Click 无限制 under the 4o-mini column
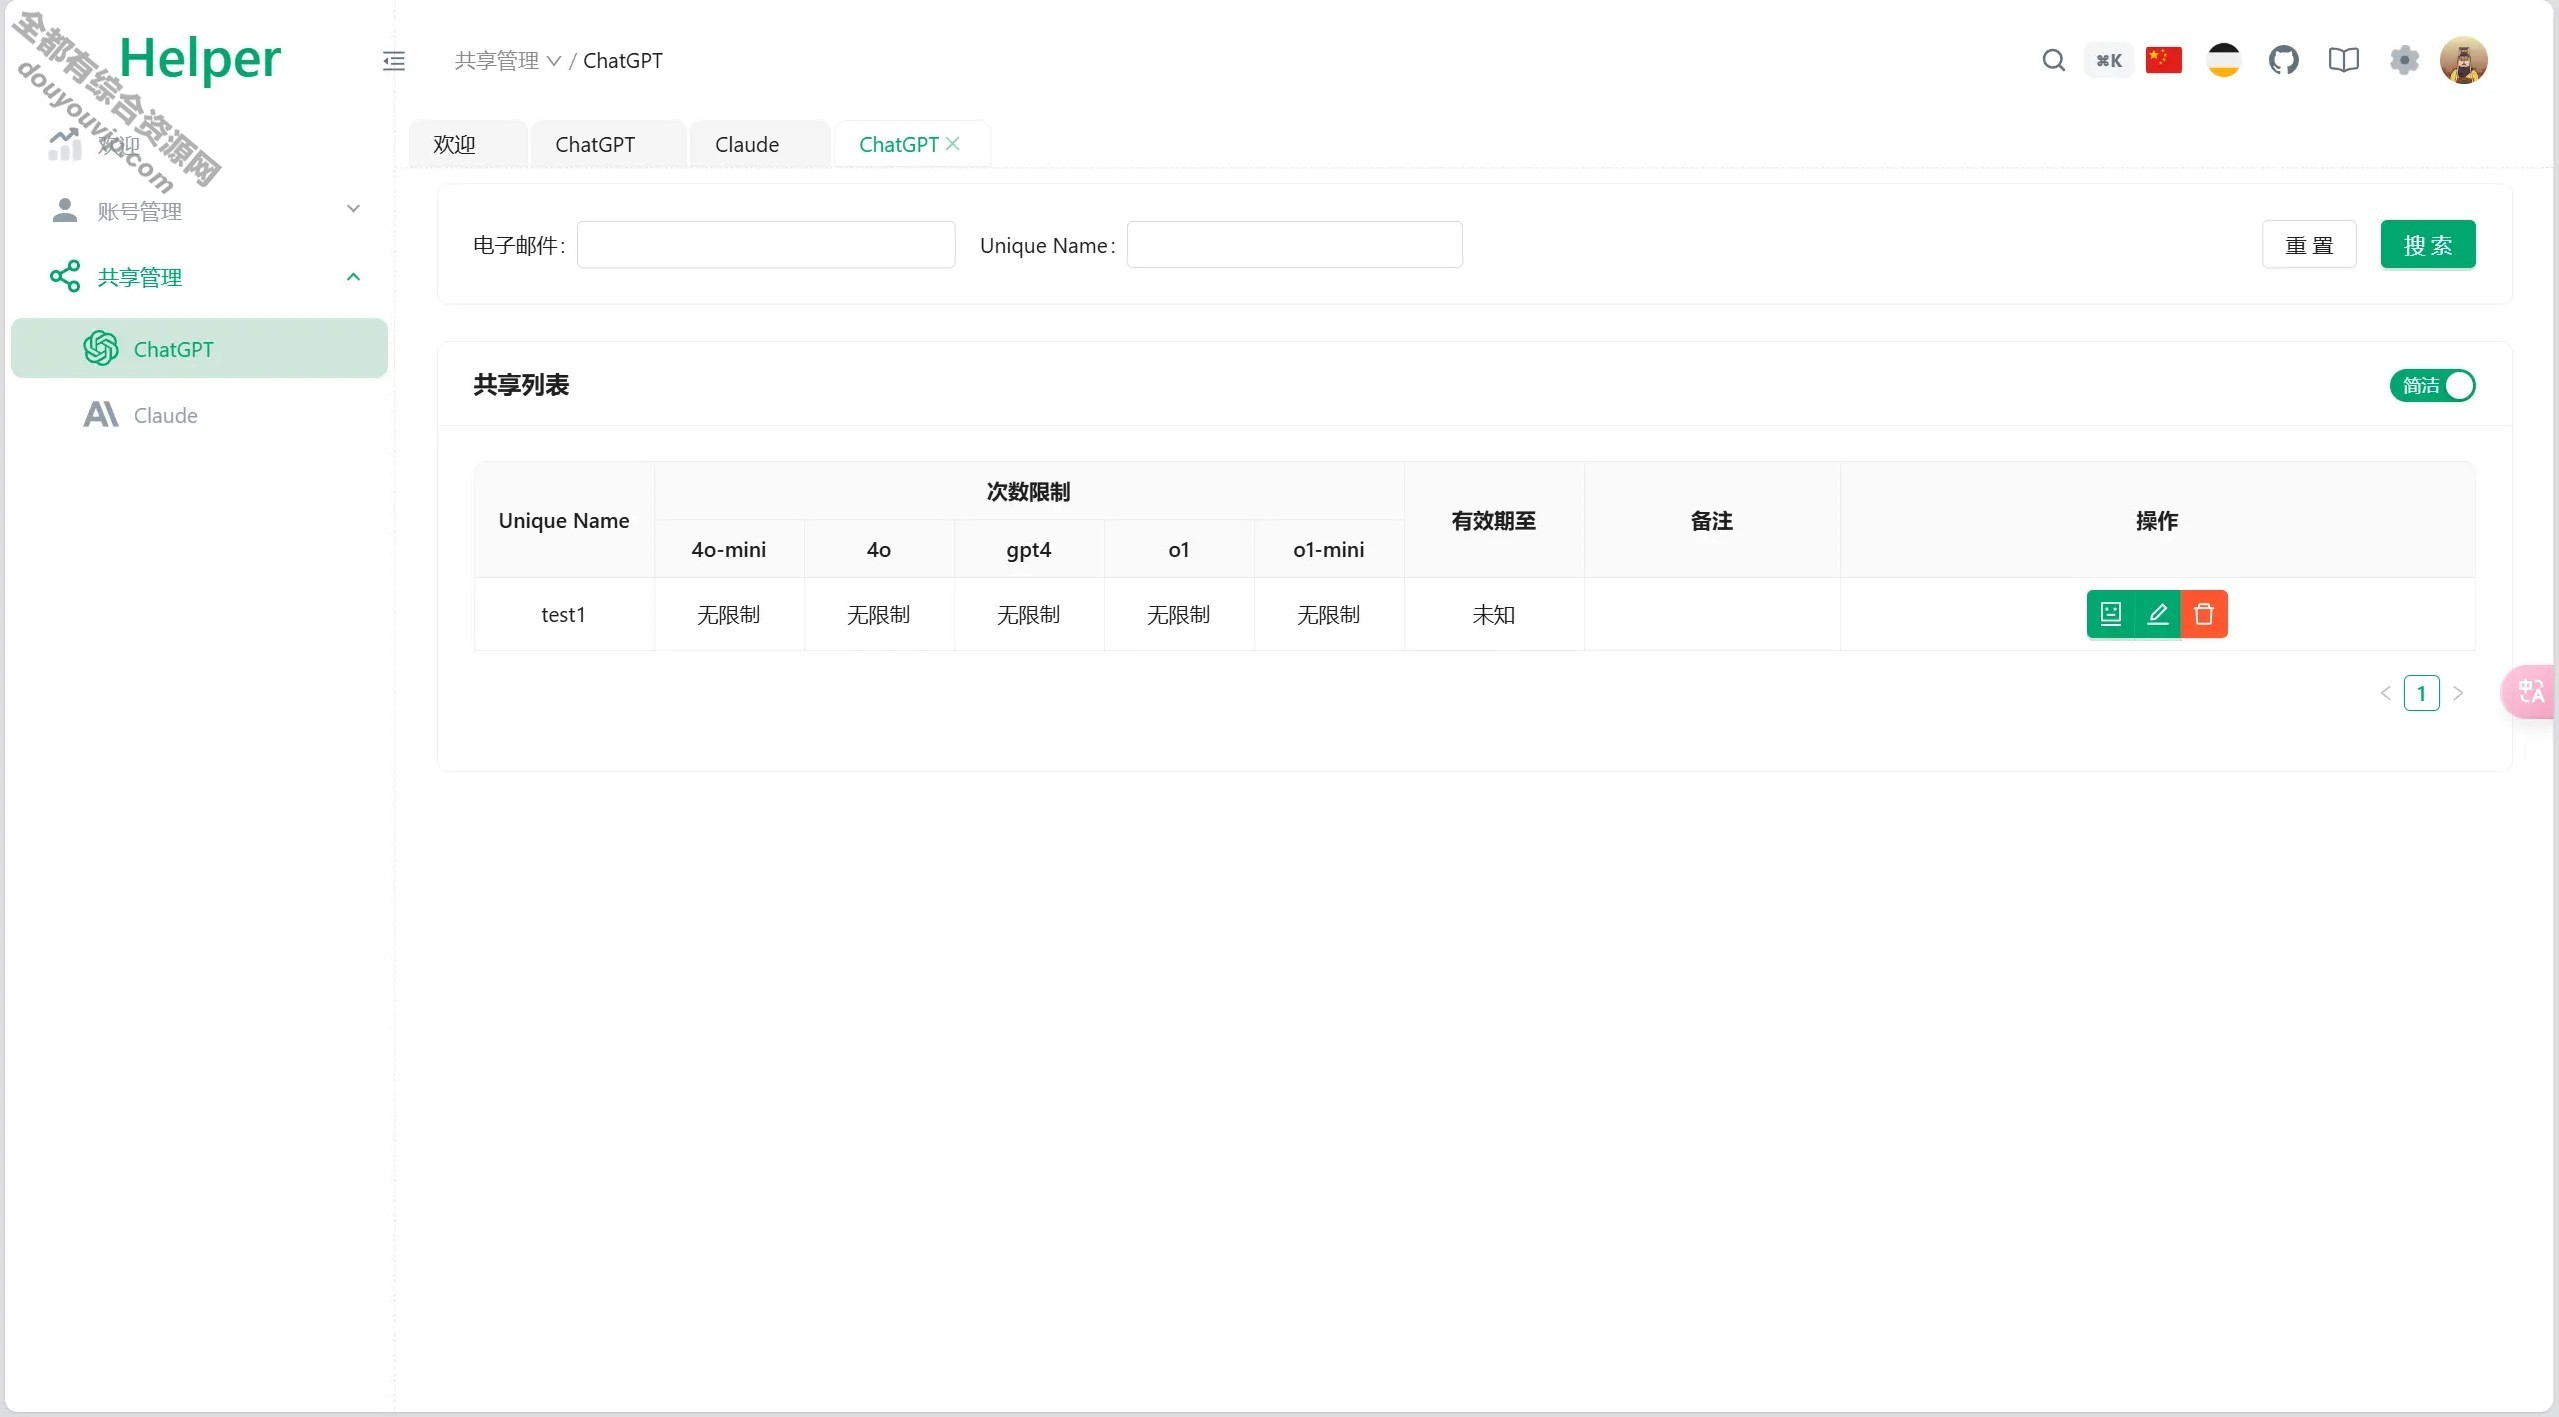This screenshot has height=1417, width=2559. pos(729,614)
